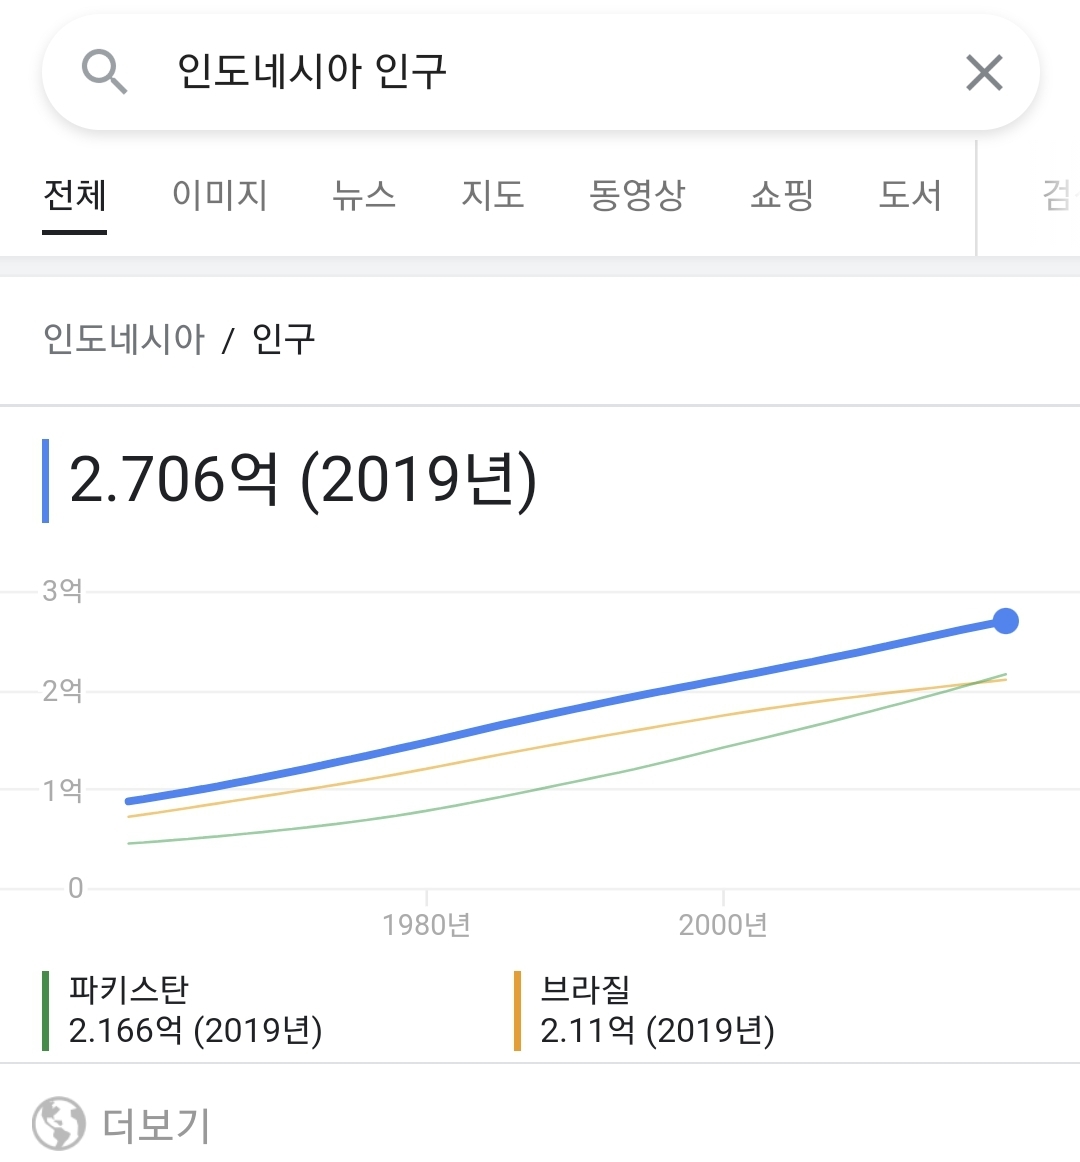Click the orange 브라질 color bar

(517, 1011)
